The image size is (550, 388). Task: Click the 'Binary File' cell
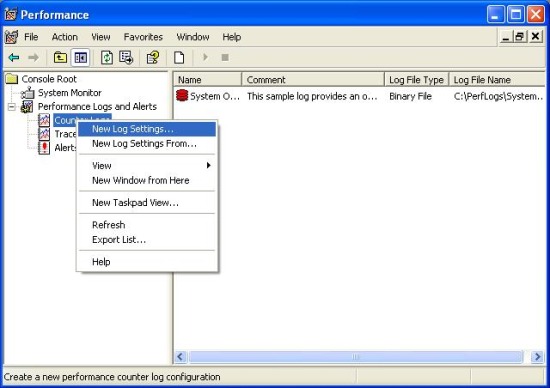point(410,96)
